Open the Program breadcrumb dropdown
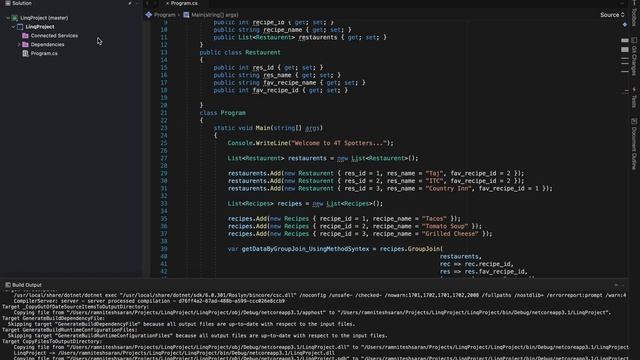The image size is (640, 360). click(x=164, y=15)
